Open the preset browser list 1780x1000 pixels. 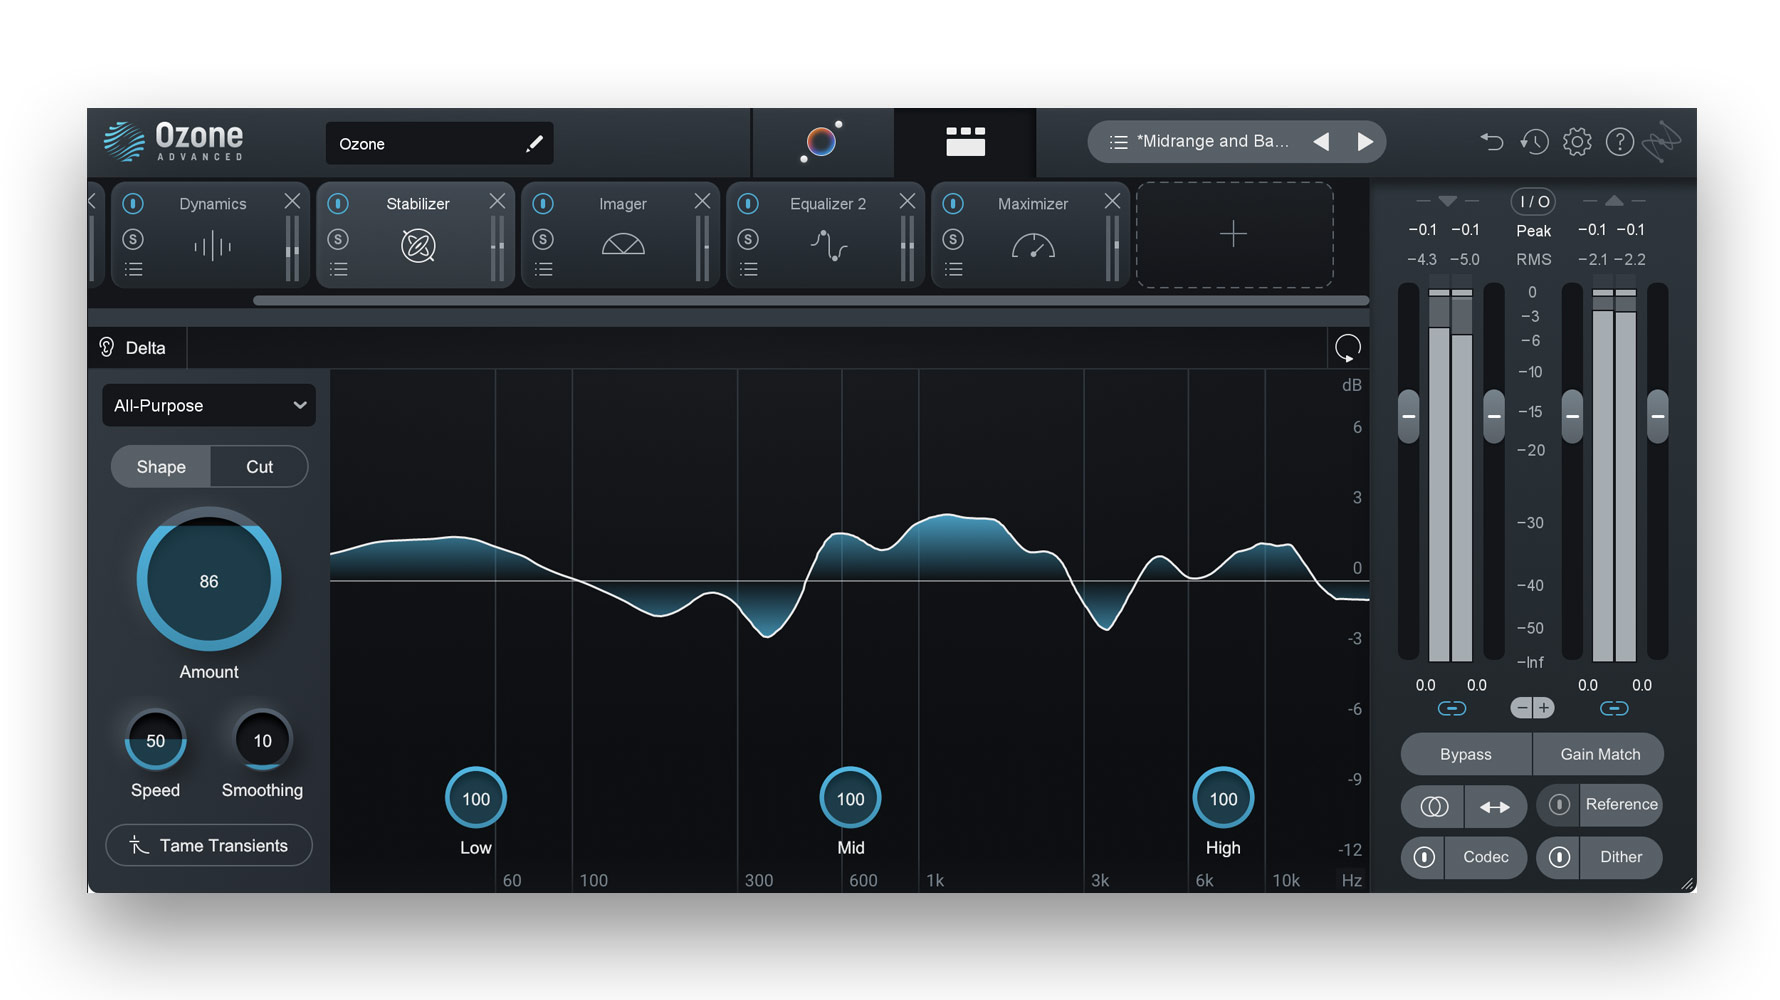(x=1118, y=141)
